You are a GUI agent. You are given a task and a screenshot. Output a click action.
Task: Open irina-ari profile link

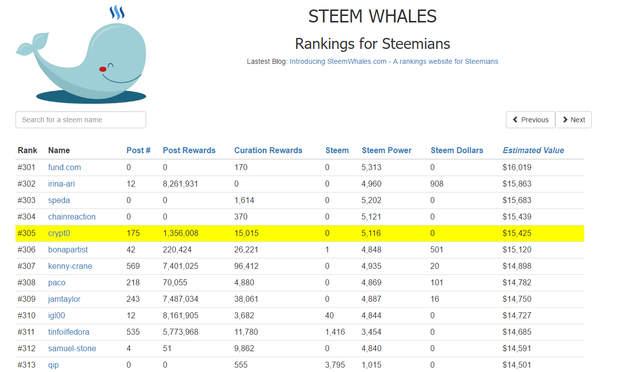61,184
